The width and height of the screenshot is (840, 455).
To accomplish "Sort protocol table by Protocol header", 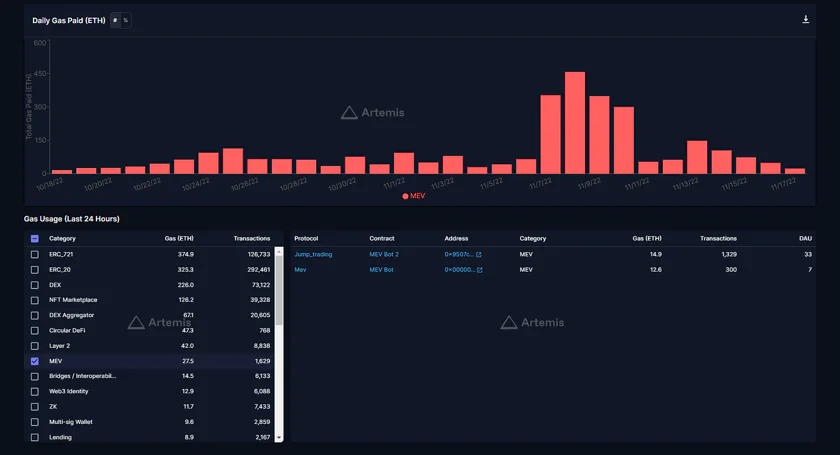I will click(x=306, y=238).
